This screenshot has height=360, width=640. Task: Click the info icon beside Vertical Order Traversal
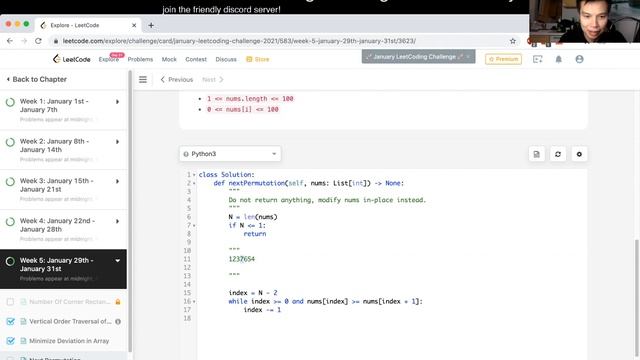pos(118,322)
